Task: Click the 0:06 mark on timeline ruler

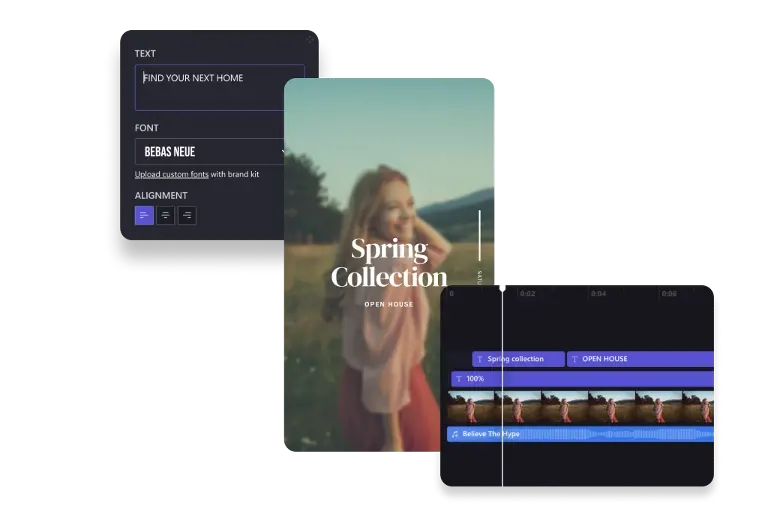Action: [669, 294]
